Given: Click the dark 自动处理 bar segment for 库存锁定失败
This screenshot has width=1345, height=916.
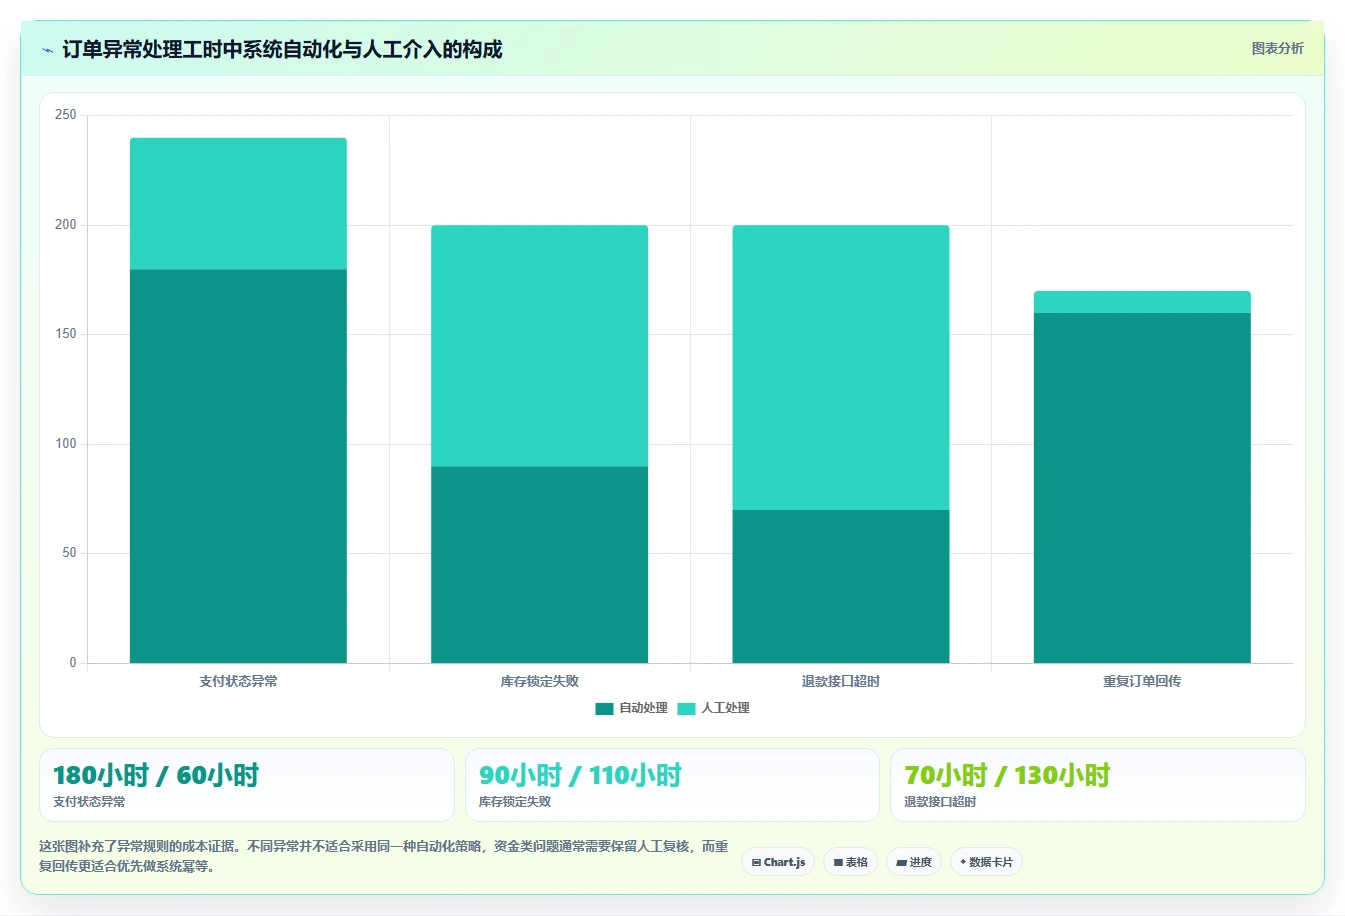Looking at the screenshot, I should tap(539, 565).
